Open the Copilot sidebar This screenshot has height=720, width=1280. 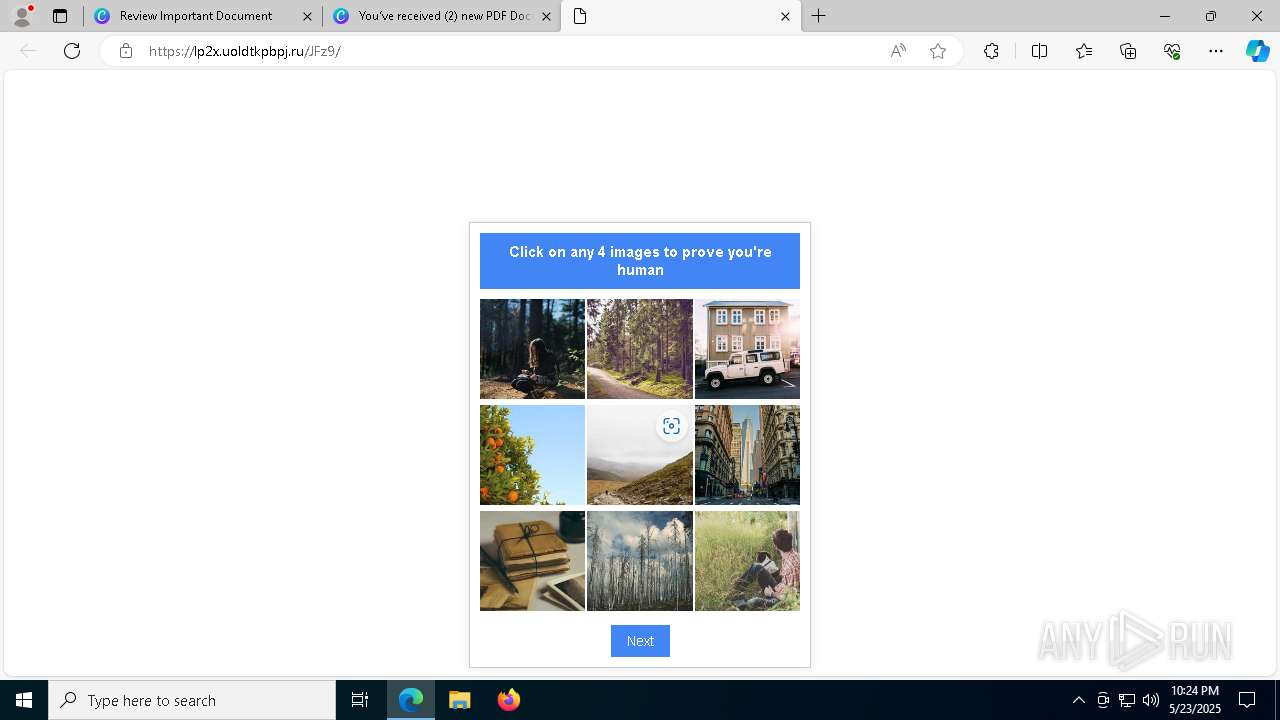point(1257,51)
